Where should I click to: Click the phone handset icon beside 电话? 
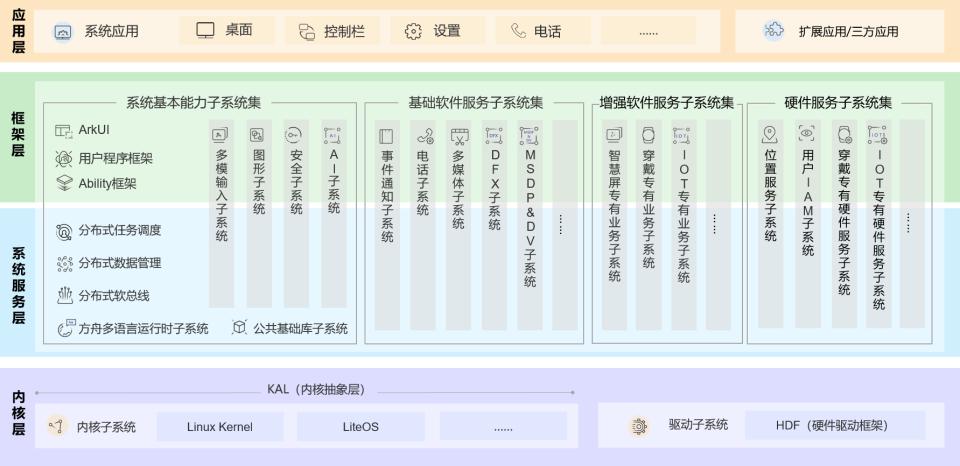[x=518, y=31]
